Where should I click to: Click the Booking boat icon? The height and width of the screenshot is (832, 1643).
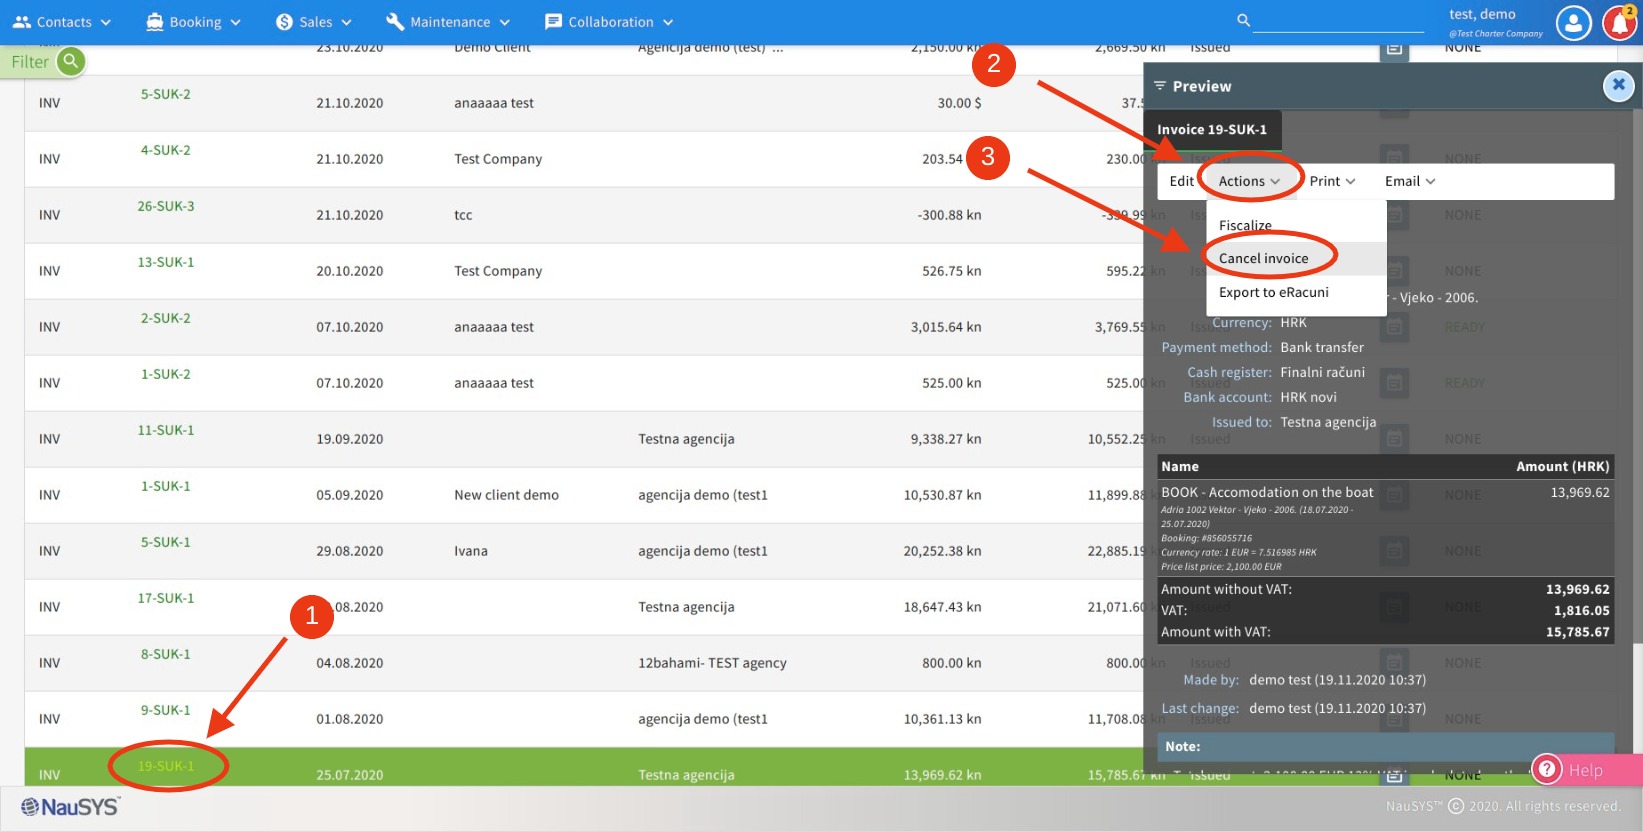click(155, 22)
